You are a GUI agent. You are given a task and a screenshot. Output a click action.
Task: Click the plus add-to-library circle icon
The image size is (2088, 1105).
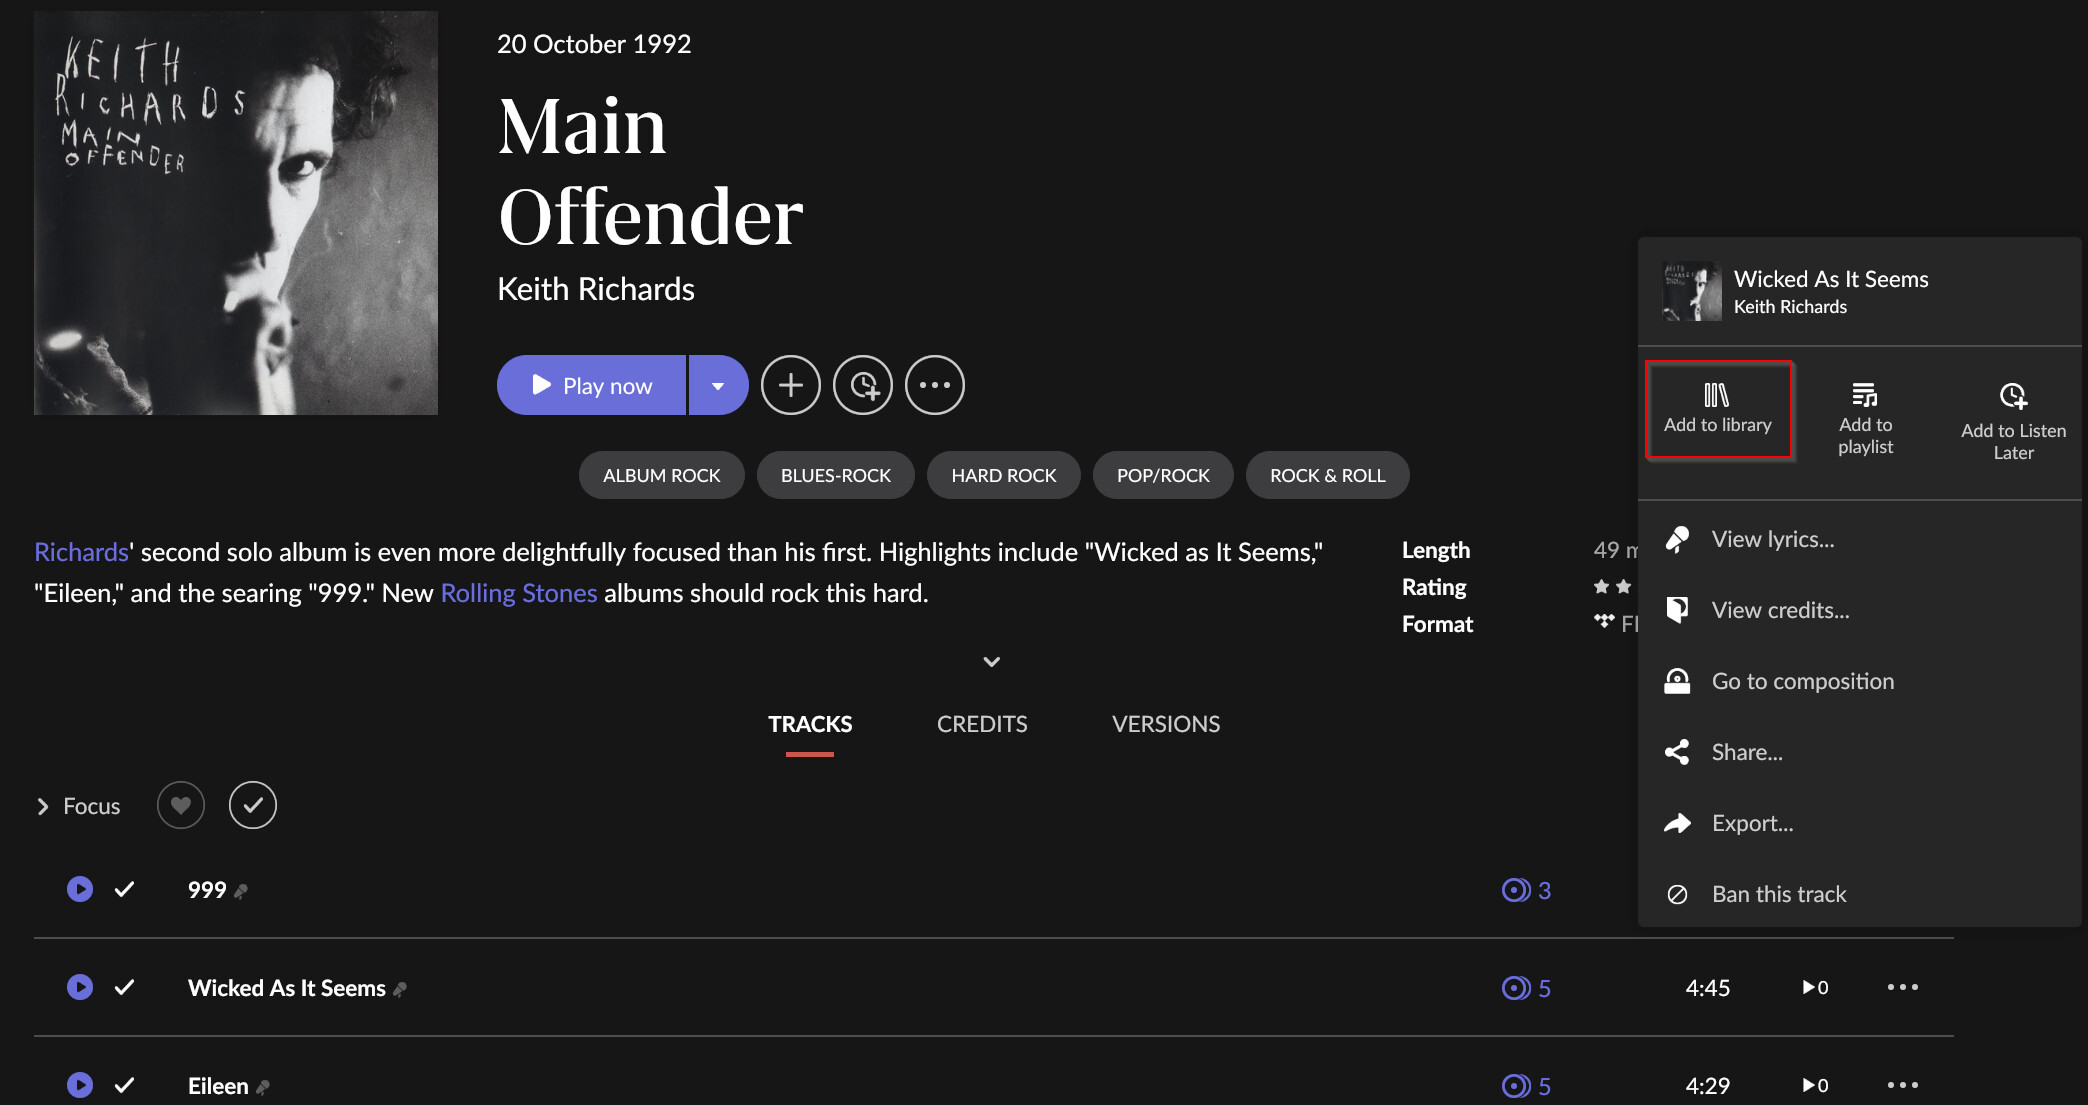click(791, 385)
